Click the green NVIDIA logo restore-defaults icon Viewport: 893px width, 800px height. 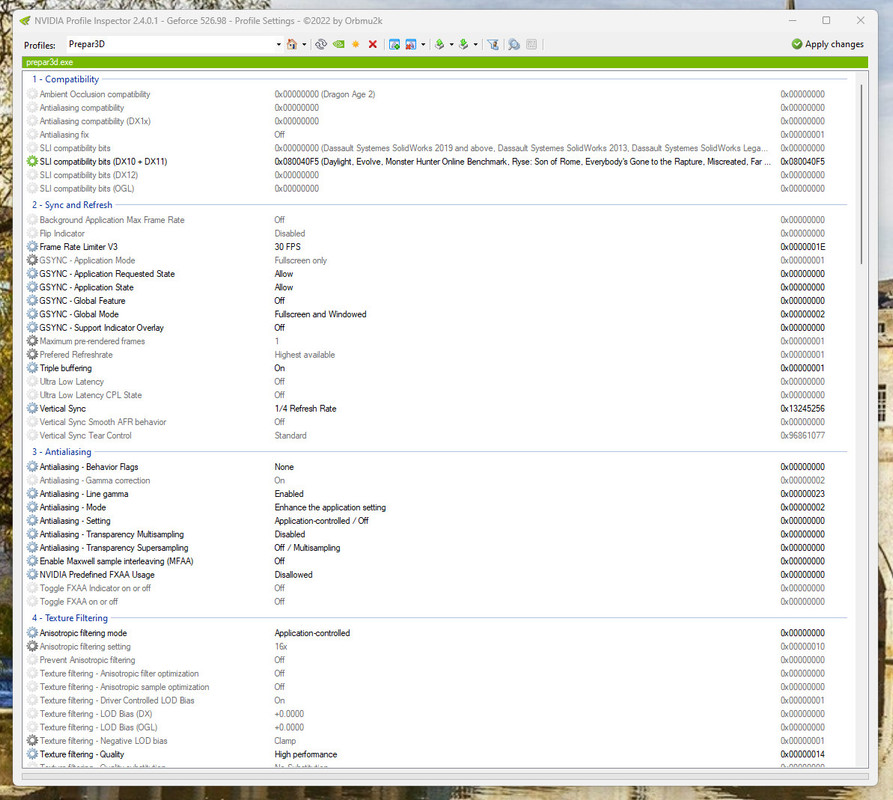(339, 44)
